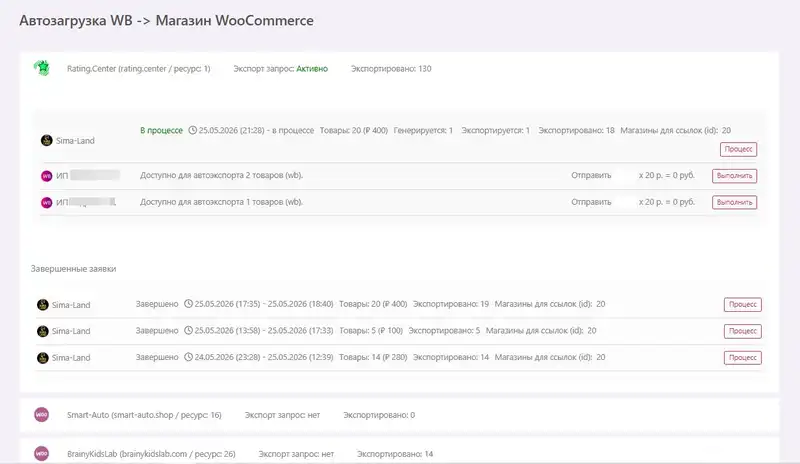Click clock icon beside 25.05.2026 (21:28)
Screen dimensions: 800x464
pos(192,130)
